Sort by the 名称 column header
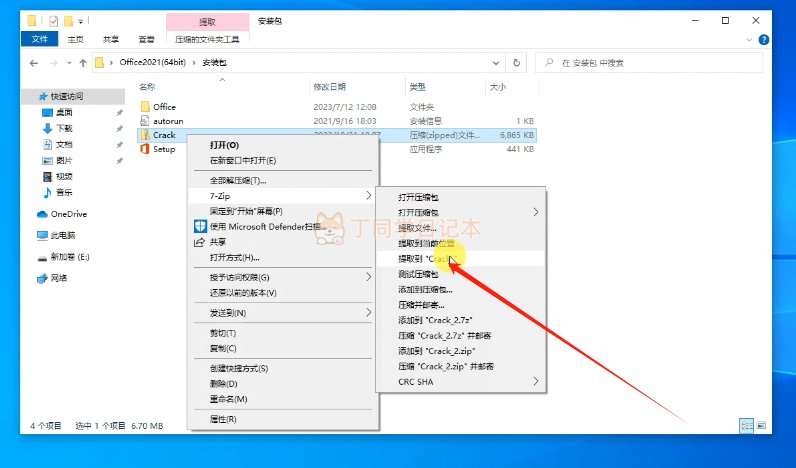 [x=147, y=87]
